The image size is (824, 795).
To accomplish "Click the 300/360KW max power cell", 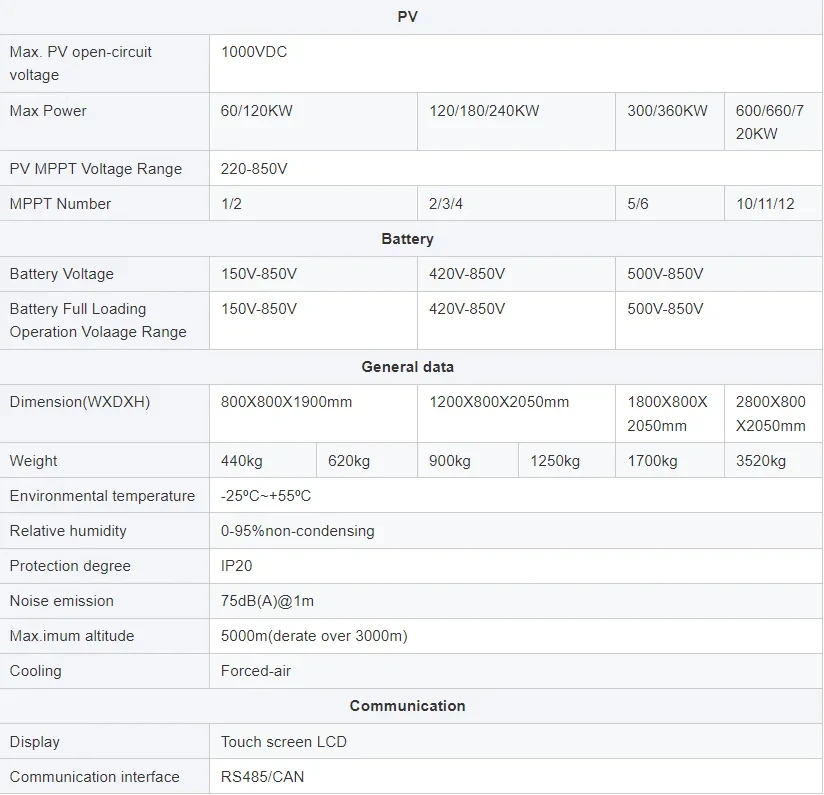I will (x=667, y=111).
